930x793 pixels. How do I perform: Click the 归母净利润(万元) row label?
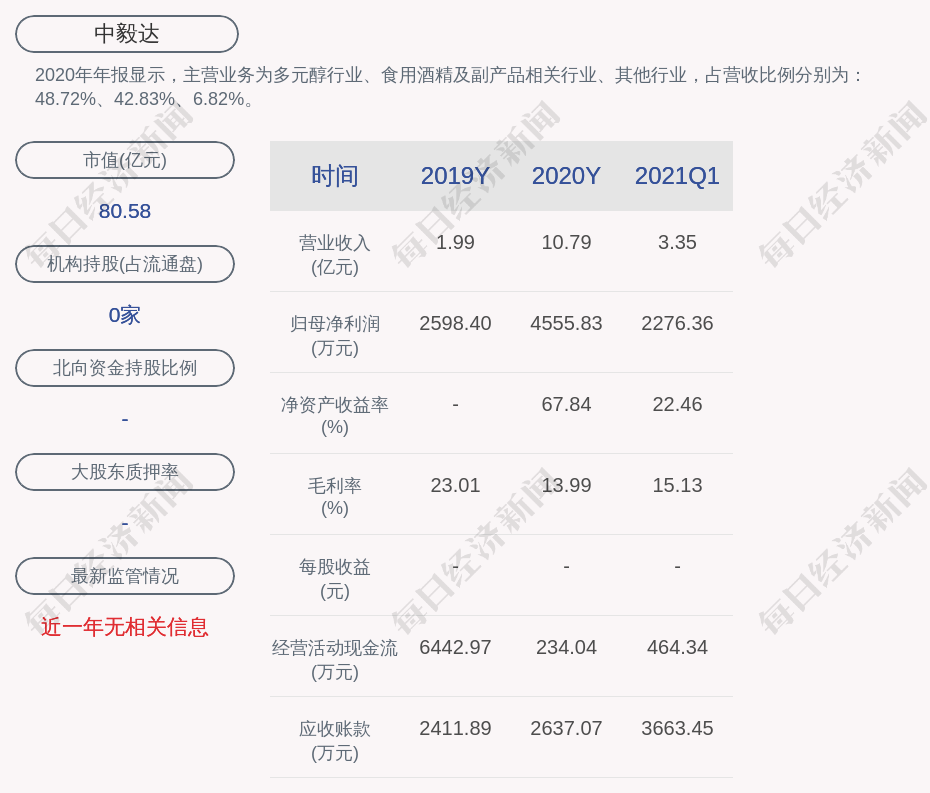[x=335, y=336]
